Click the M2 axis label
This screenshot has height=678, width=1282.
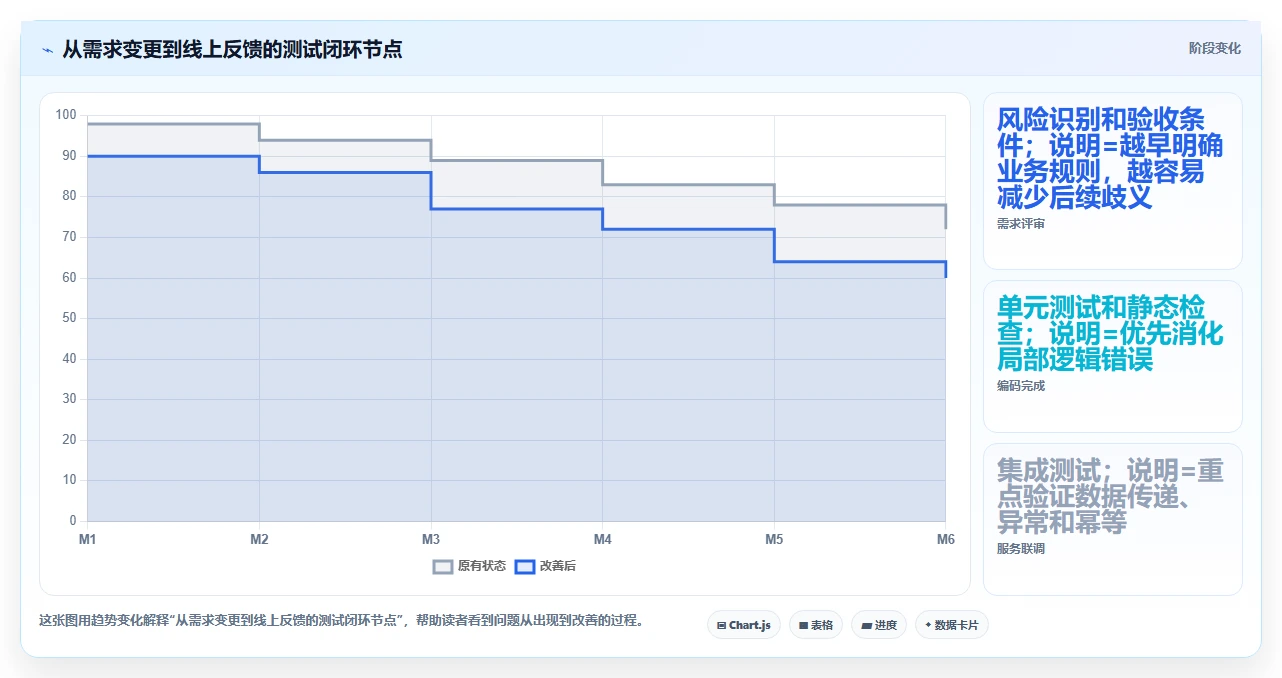pyautogui.click(x=259, y=540)
